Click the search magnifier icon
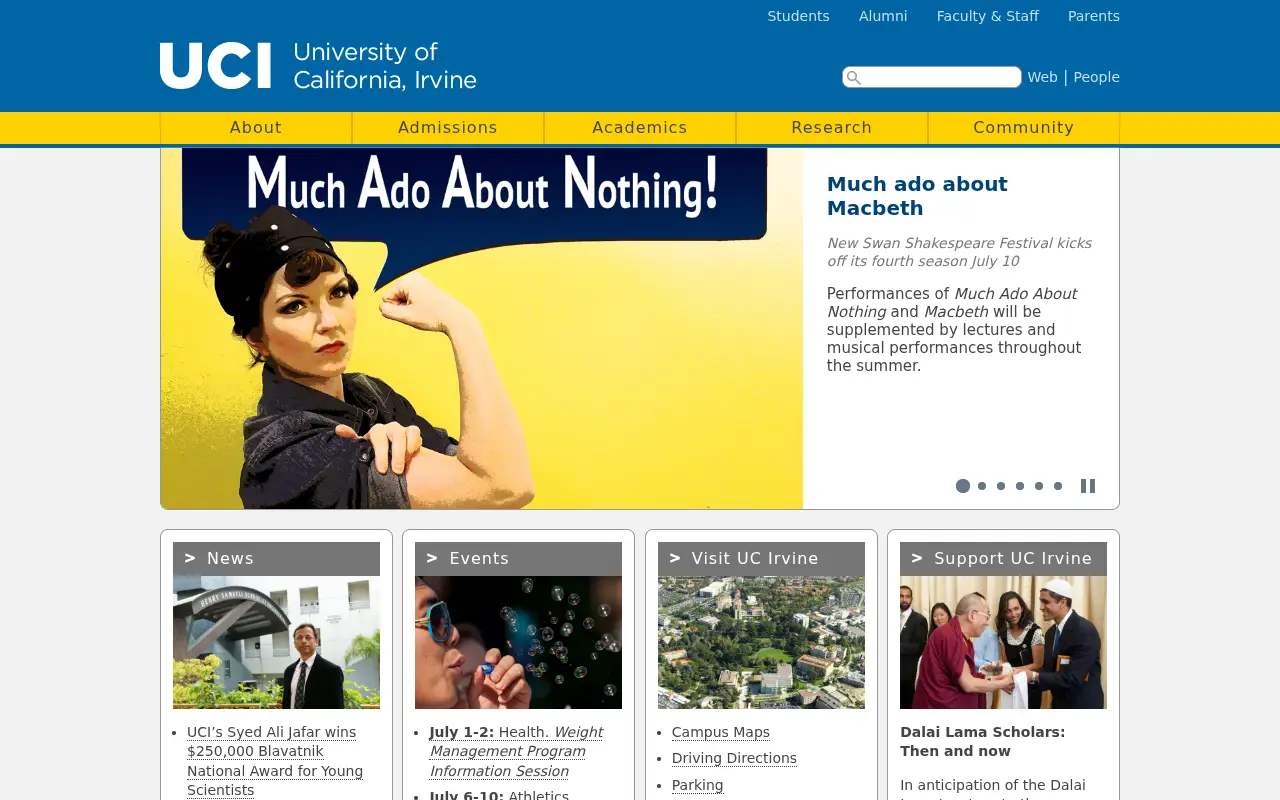This screenshot has width=1280, height=800. (853, 78)
